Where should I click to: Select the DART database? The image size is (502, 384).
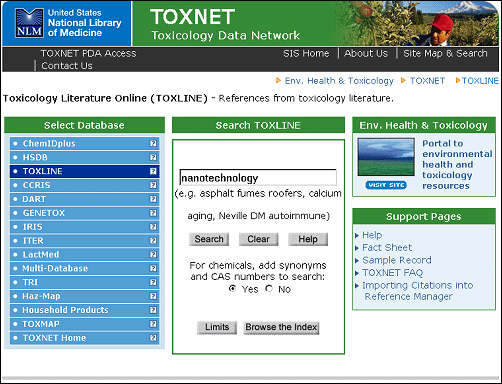(x=84, y=199)
